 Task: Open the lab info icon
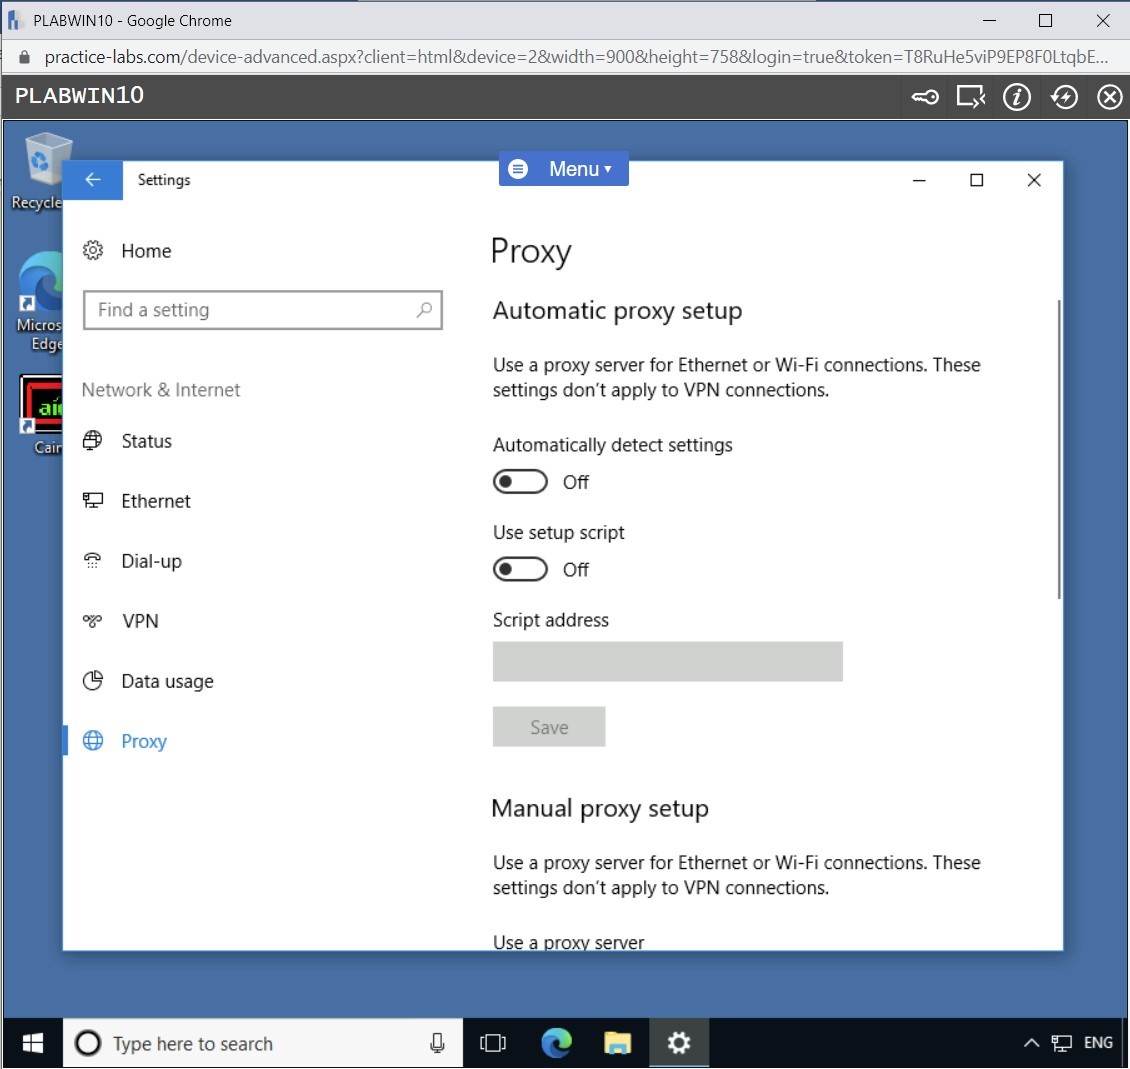(1016, 96)
